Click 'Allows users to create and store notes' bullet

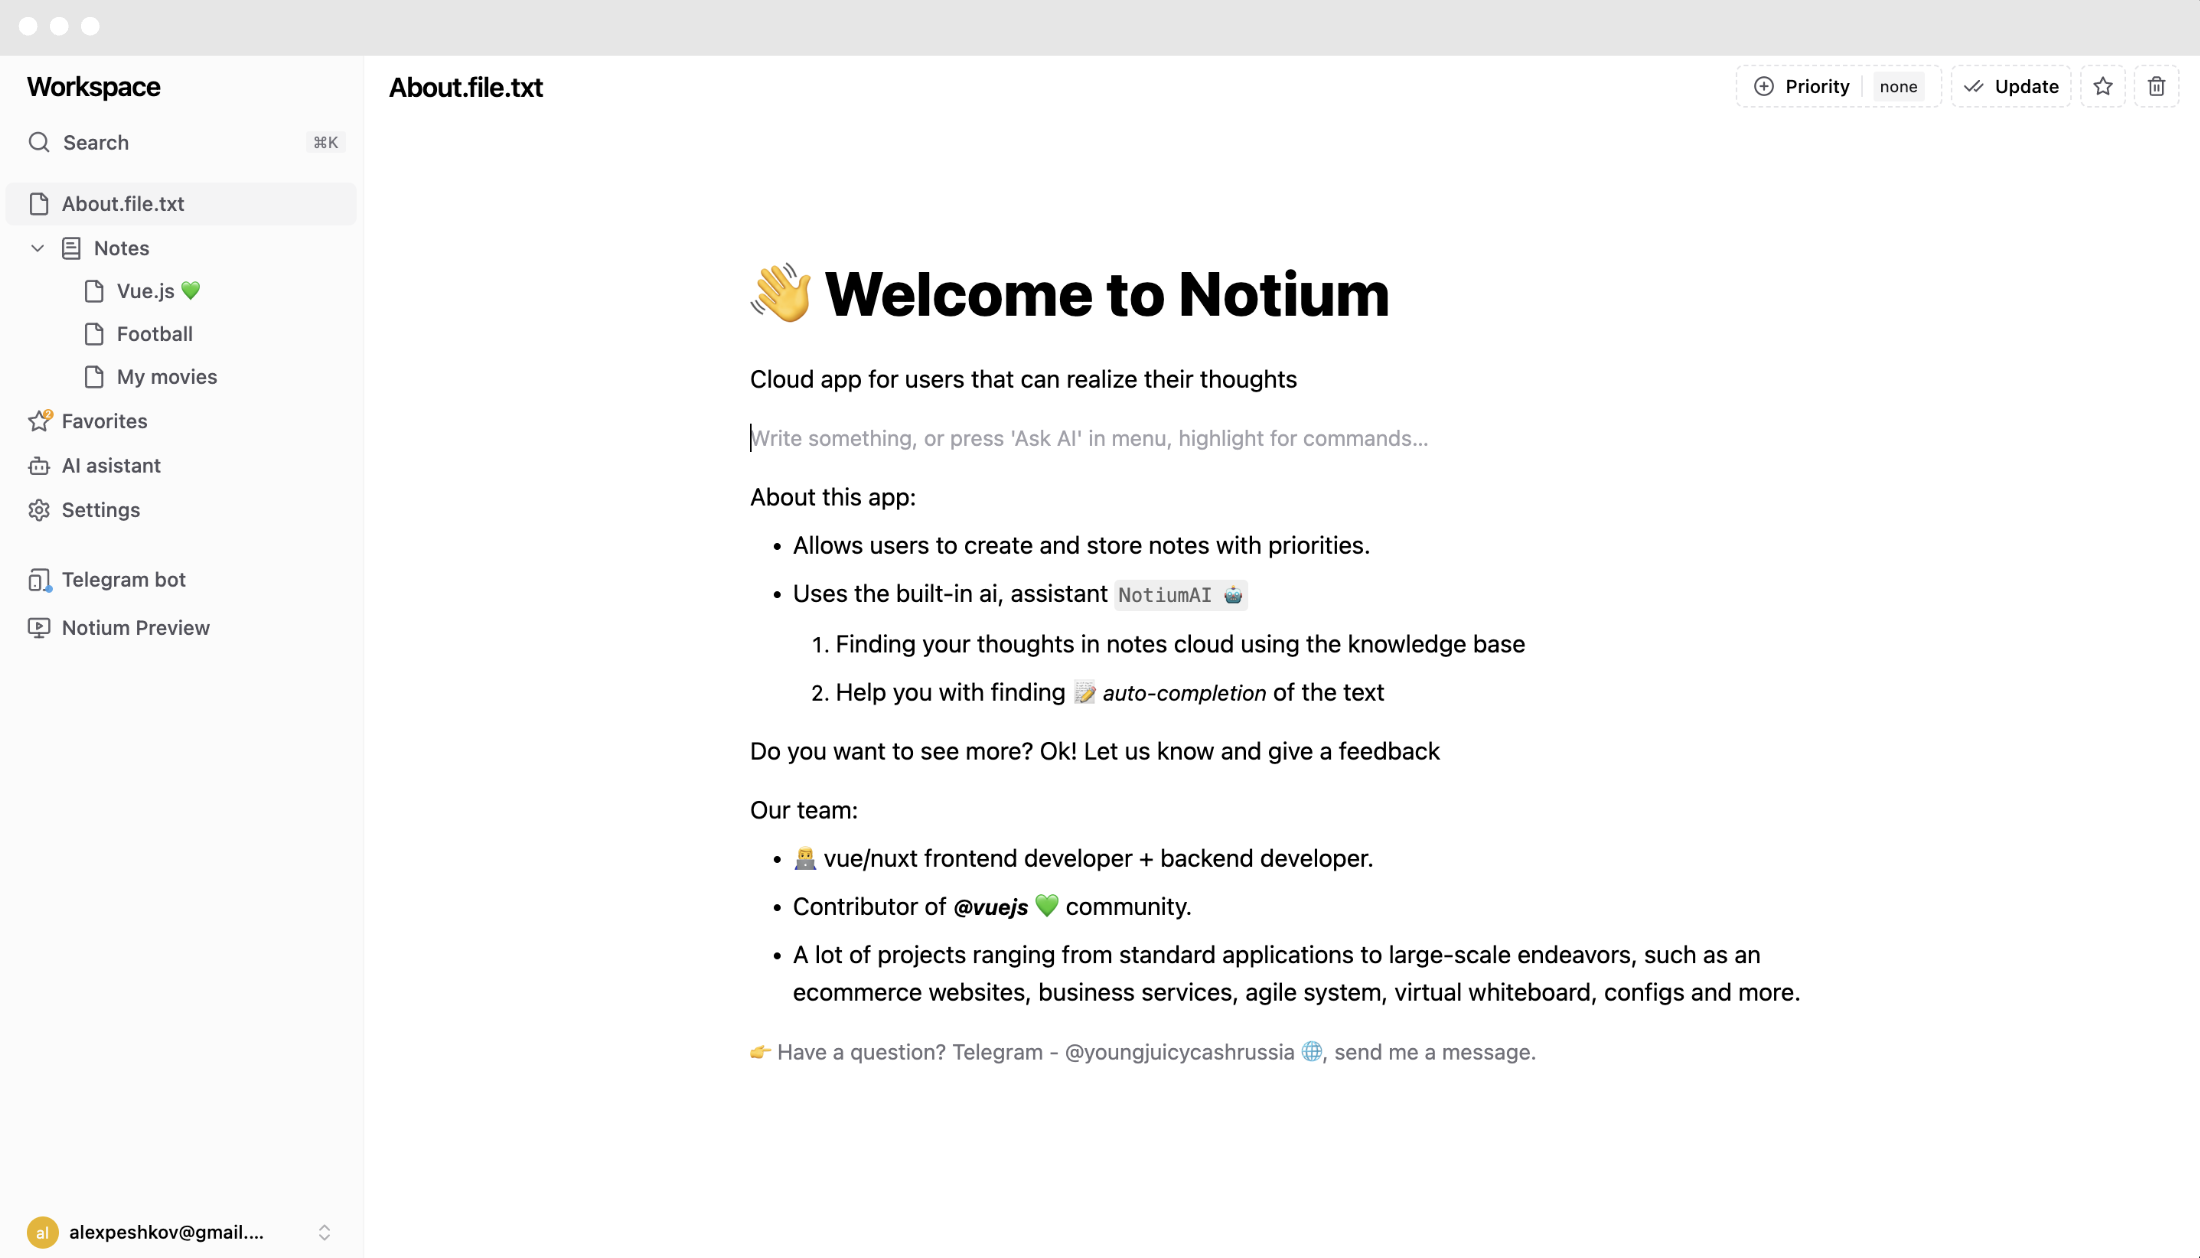coord(1081,546)
